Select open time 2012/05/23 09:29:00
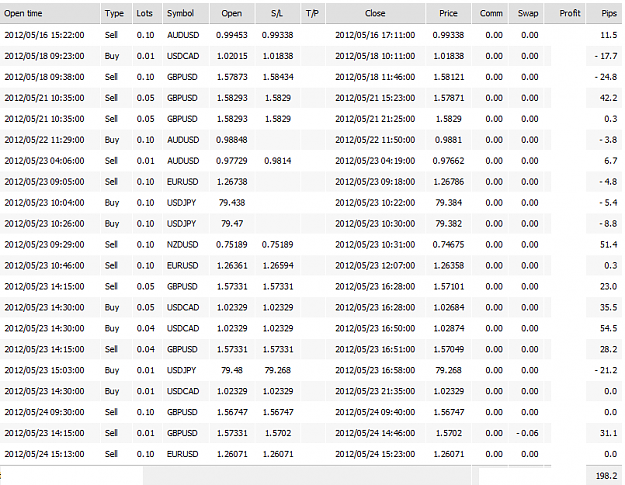 point(44,245)
